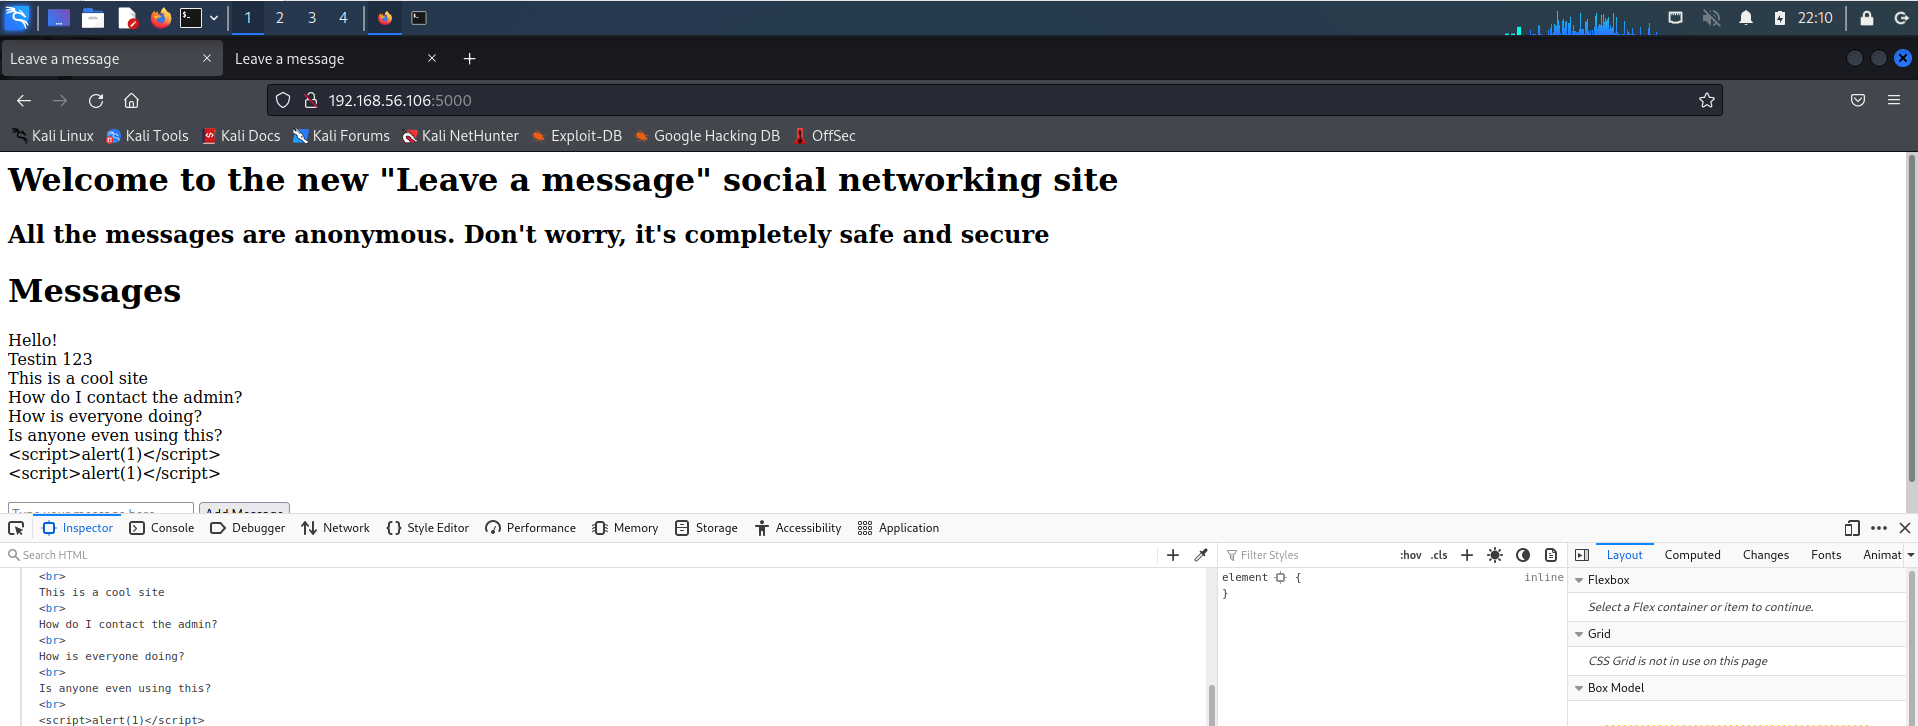Open the Google Hacking DB bookmark
Screen dimensions: 1918x726
[x=707, y=136]
